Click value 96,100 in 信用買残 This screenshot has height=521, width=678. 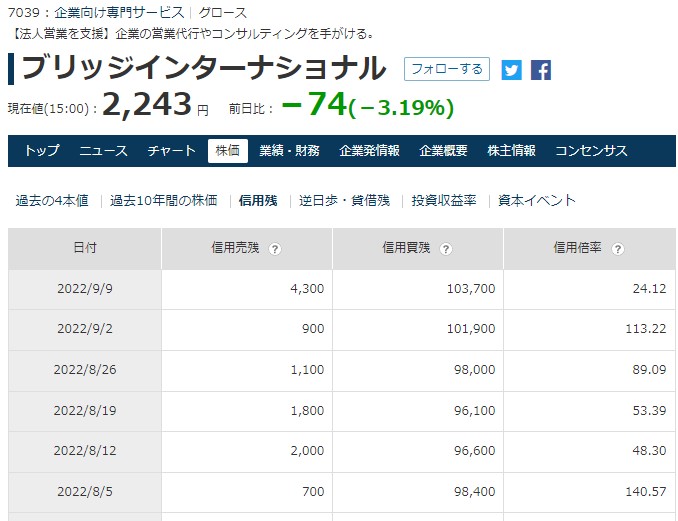474,410
